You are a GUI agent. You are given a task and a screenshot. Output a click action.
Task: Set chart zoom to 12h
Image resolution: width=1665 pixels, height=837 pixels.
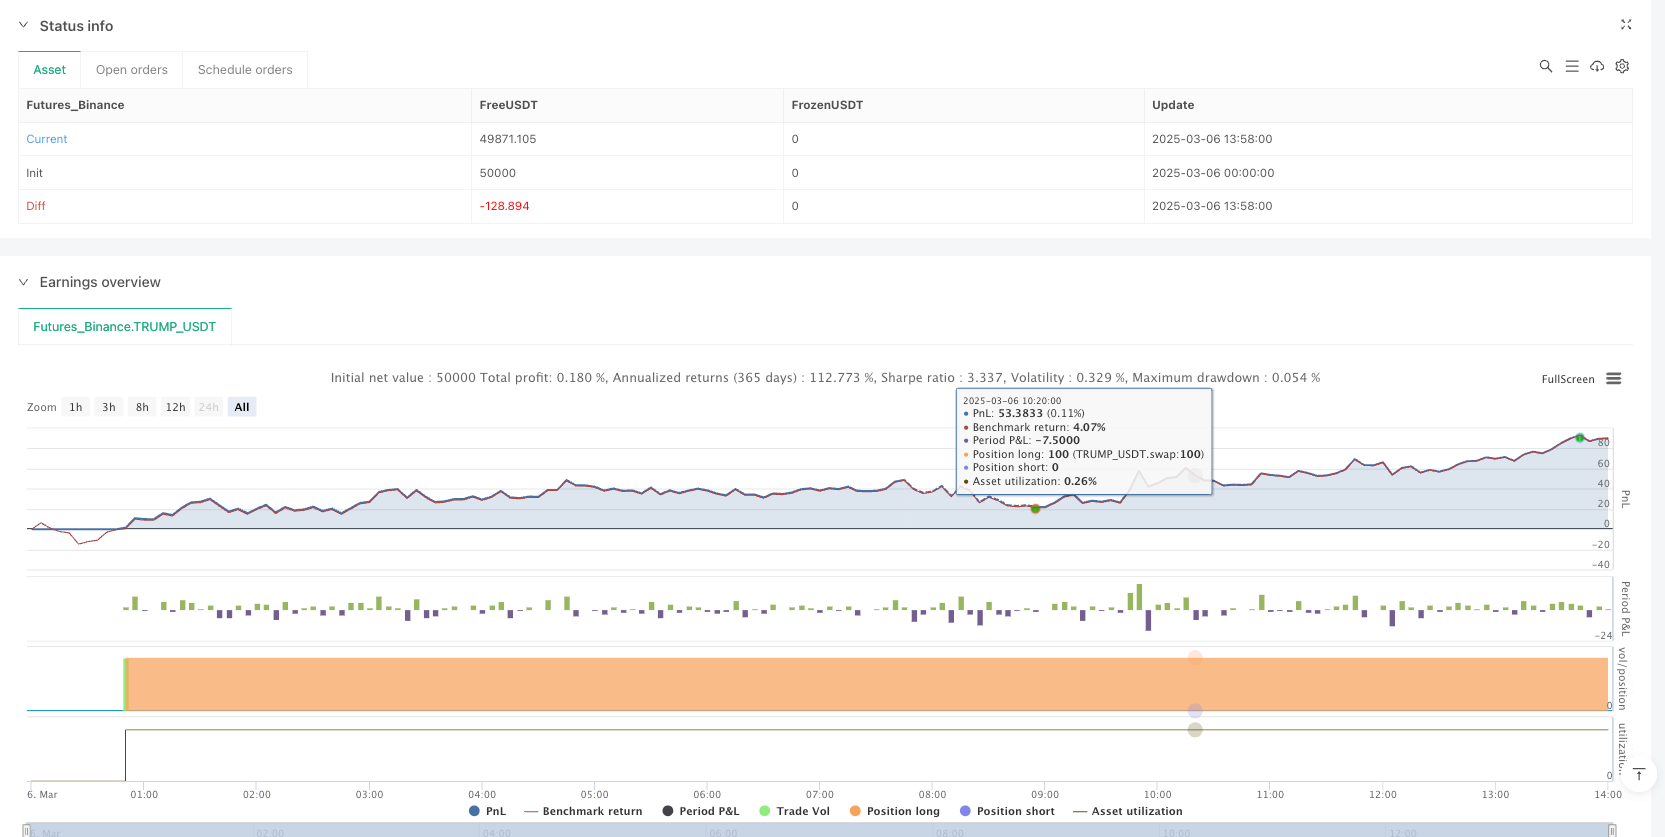tap(175, 407)
